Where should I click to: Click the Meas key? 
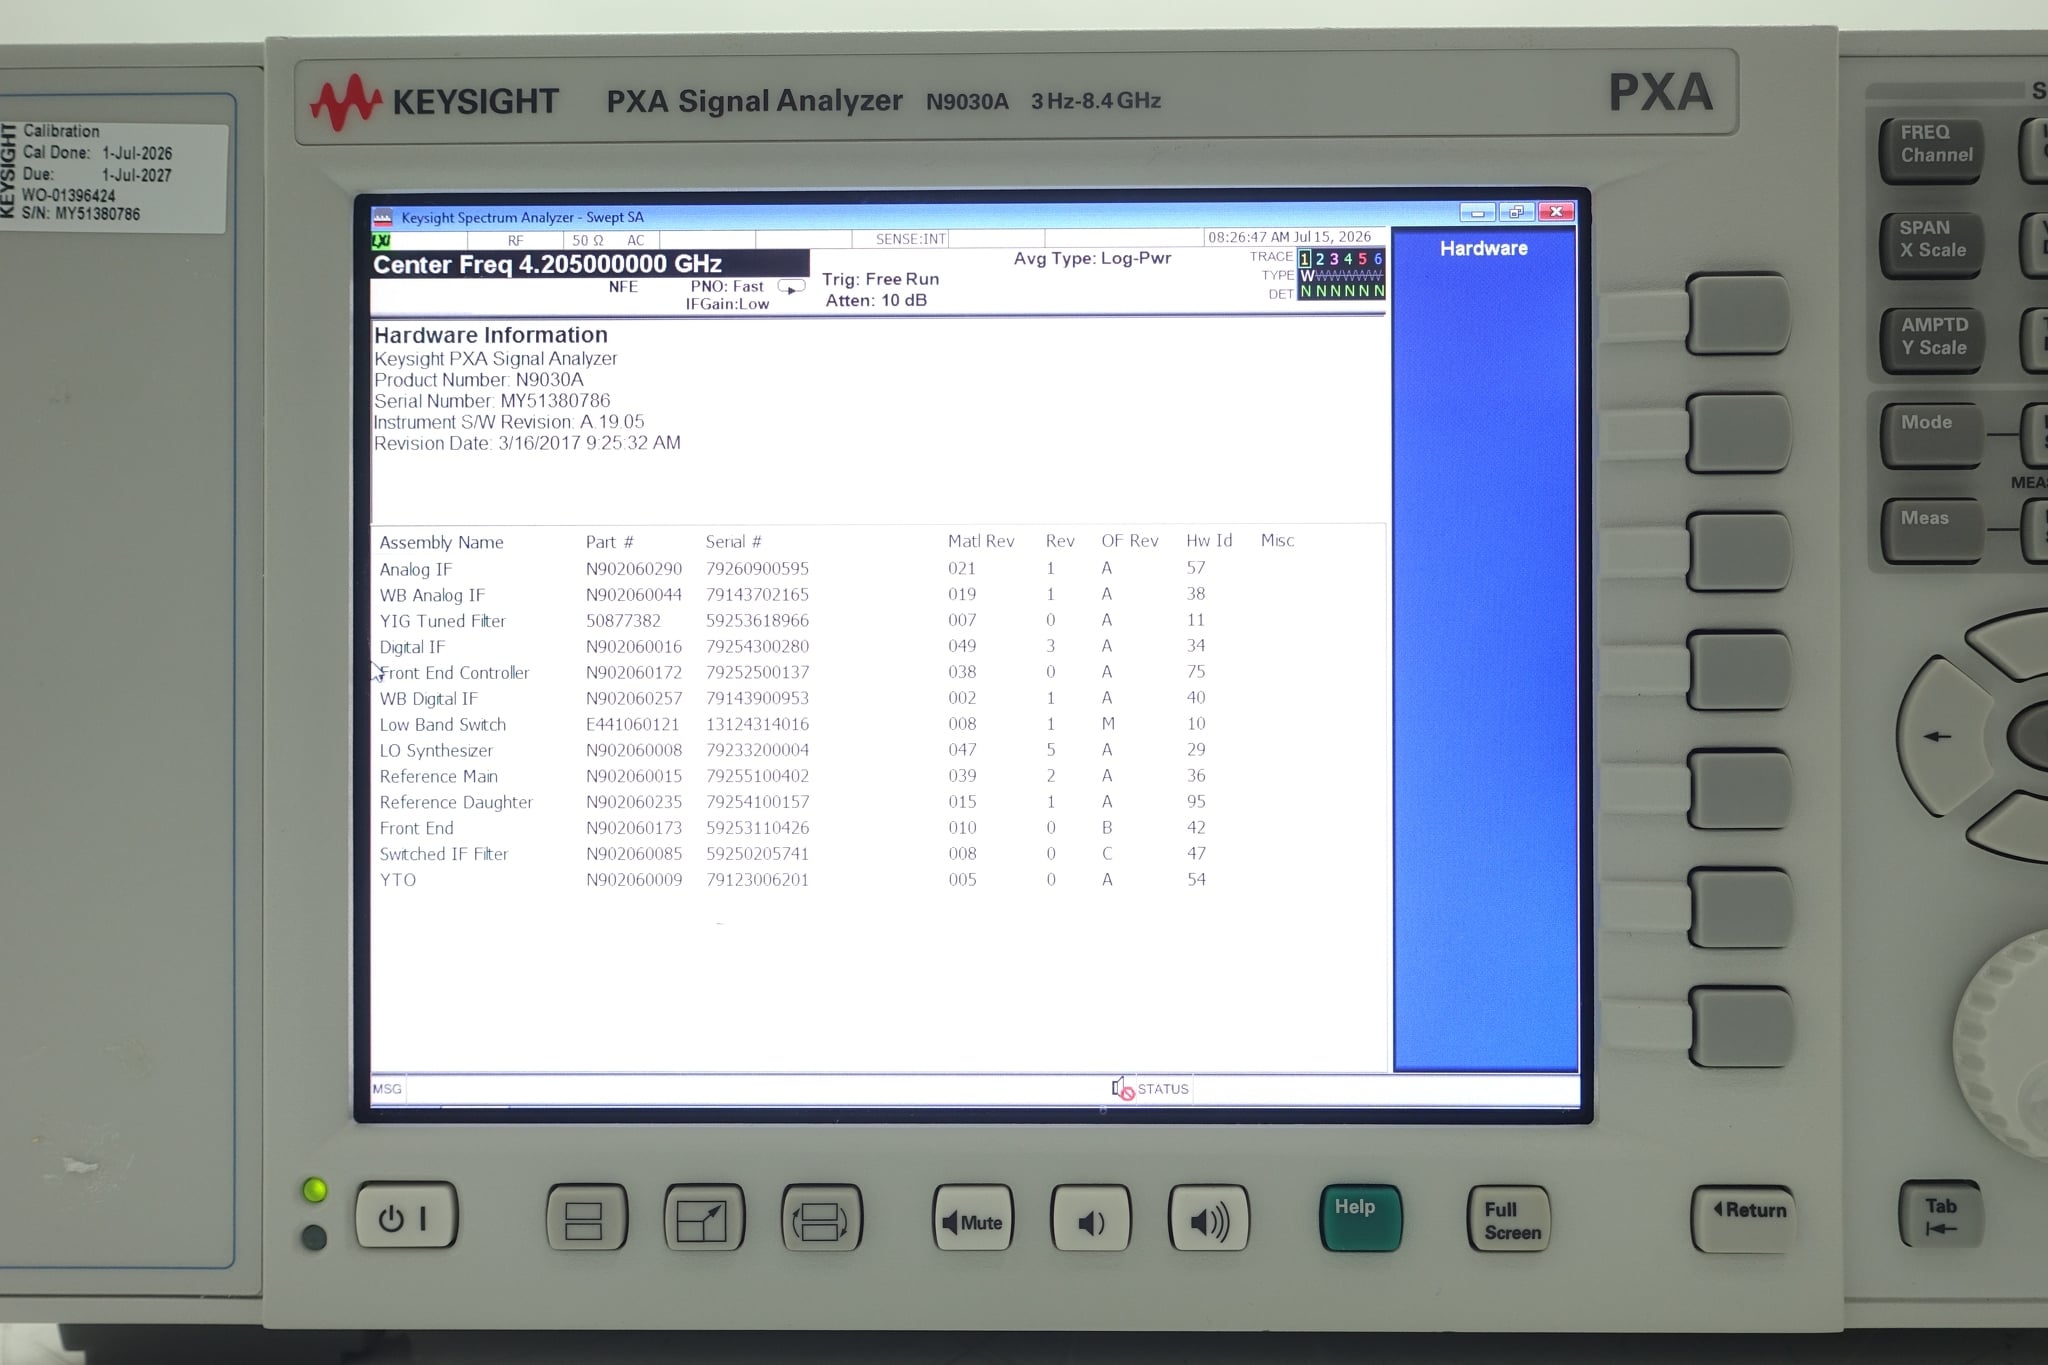(1931, 531)
